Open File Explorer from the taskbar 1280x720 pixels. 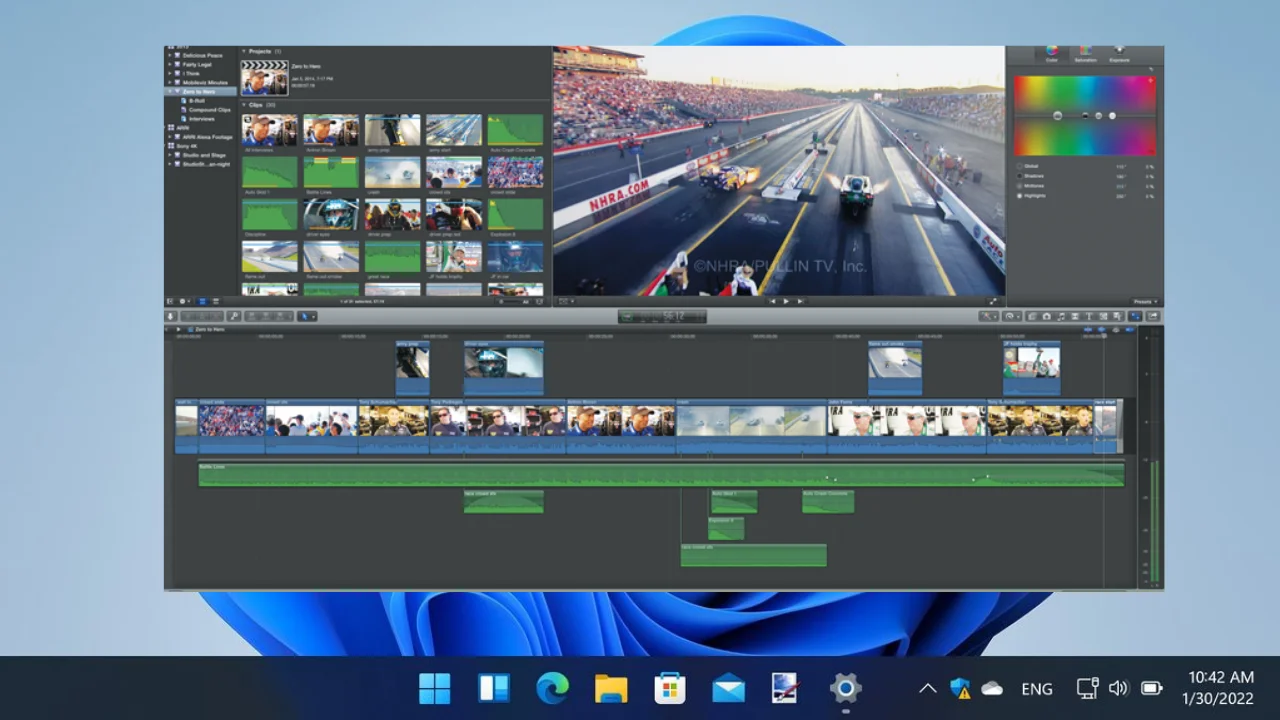611,688
